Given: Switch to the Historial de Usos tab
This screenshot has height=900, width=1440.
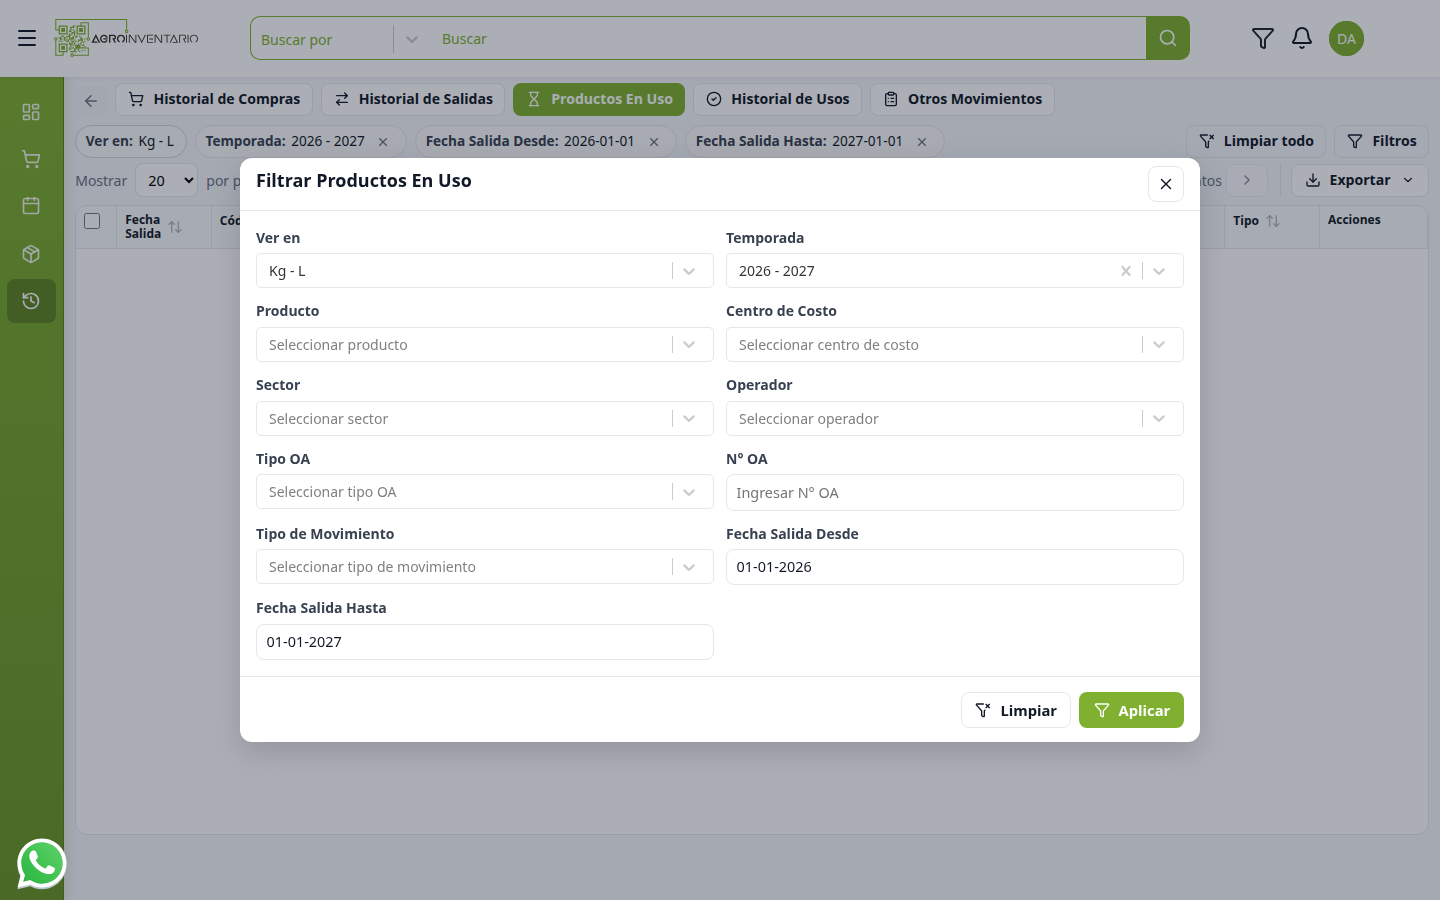Looking at the screenshot, I should pos(777,99).
